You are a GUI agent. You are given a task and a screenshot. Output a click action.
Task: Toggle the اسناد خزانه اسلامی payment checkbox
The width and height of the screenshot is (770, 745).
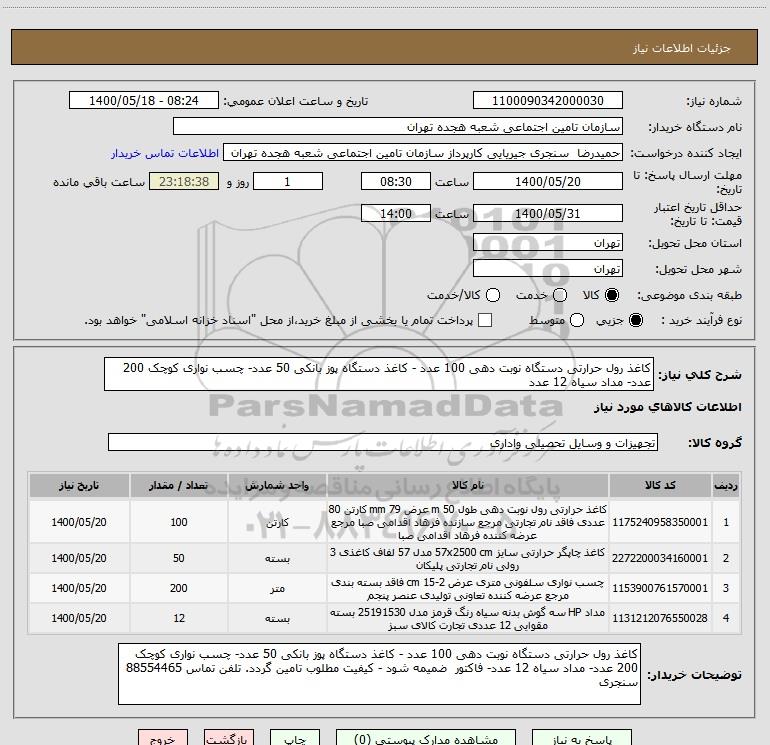[485, 320]
